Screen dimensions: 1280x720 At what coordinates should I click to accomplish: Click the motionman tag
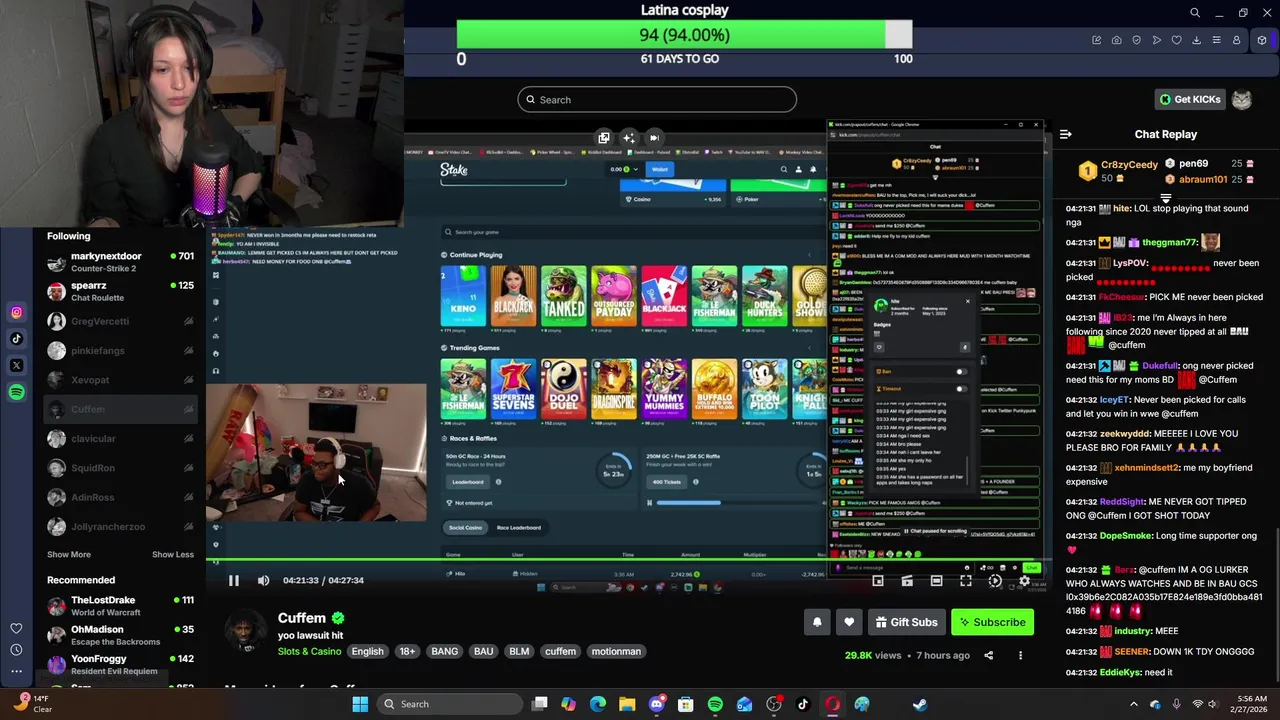click(616, 651)
